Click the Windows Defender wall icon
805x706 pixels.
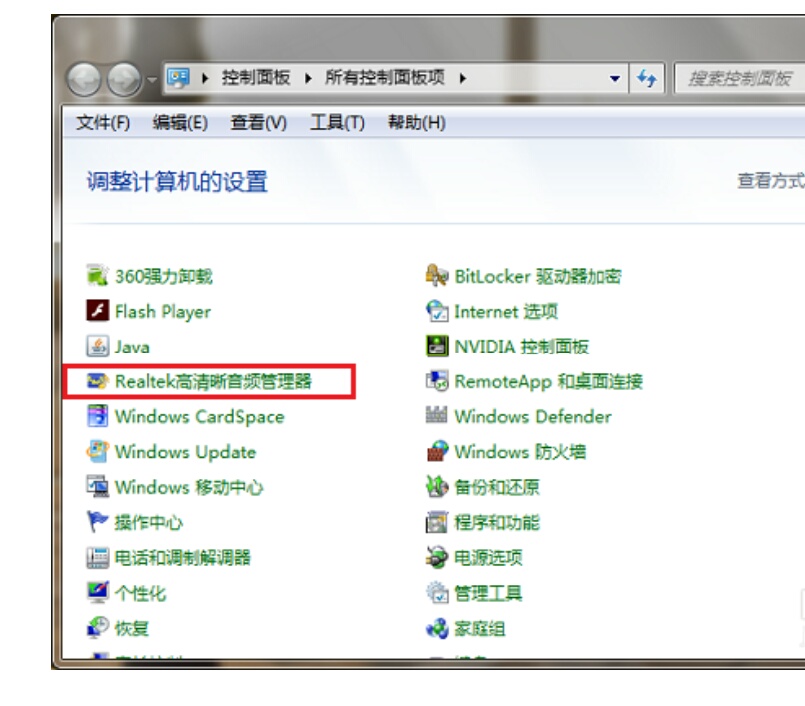[x=437, y=415]
